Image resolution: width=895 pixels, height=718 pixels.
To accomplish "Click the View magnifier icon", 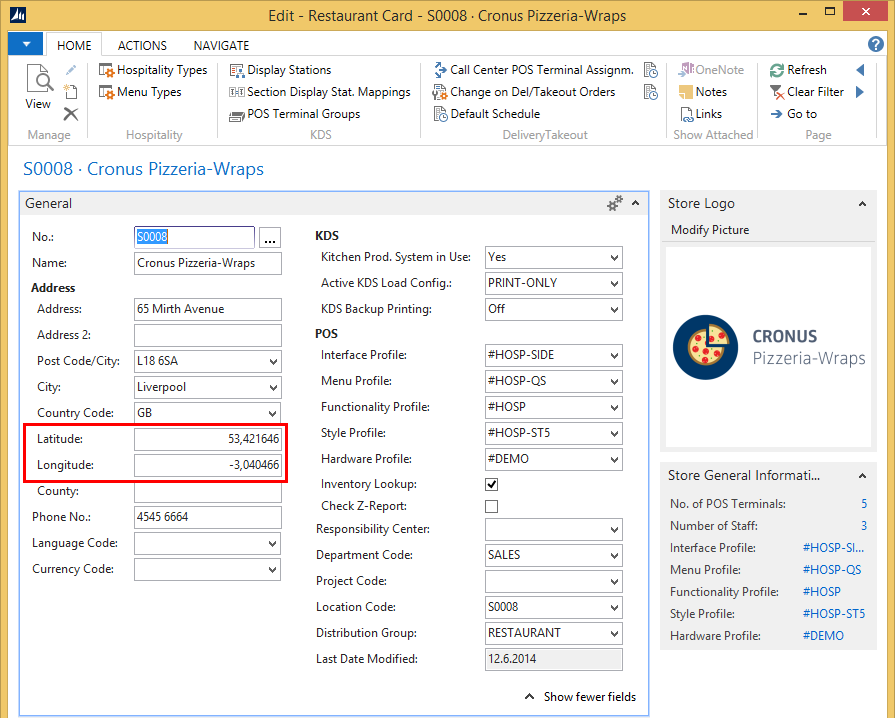I will [38, 82].
